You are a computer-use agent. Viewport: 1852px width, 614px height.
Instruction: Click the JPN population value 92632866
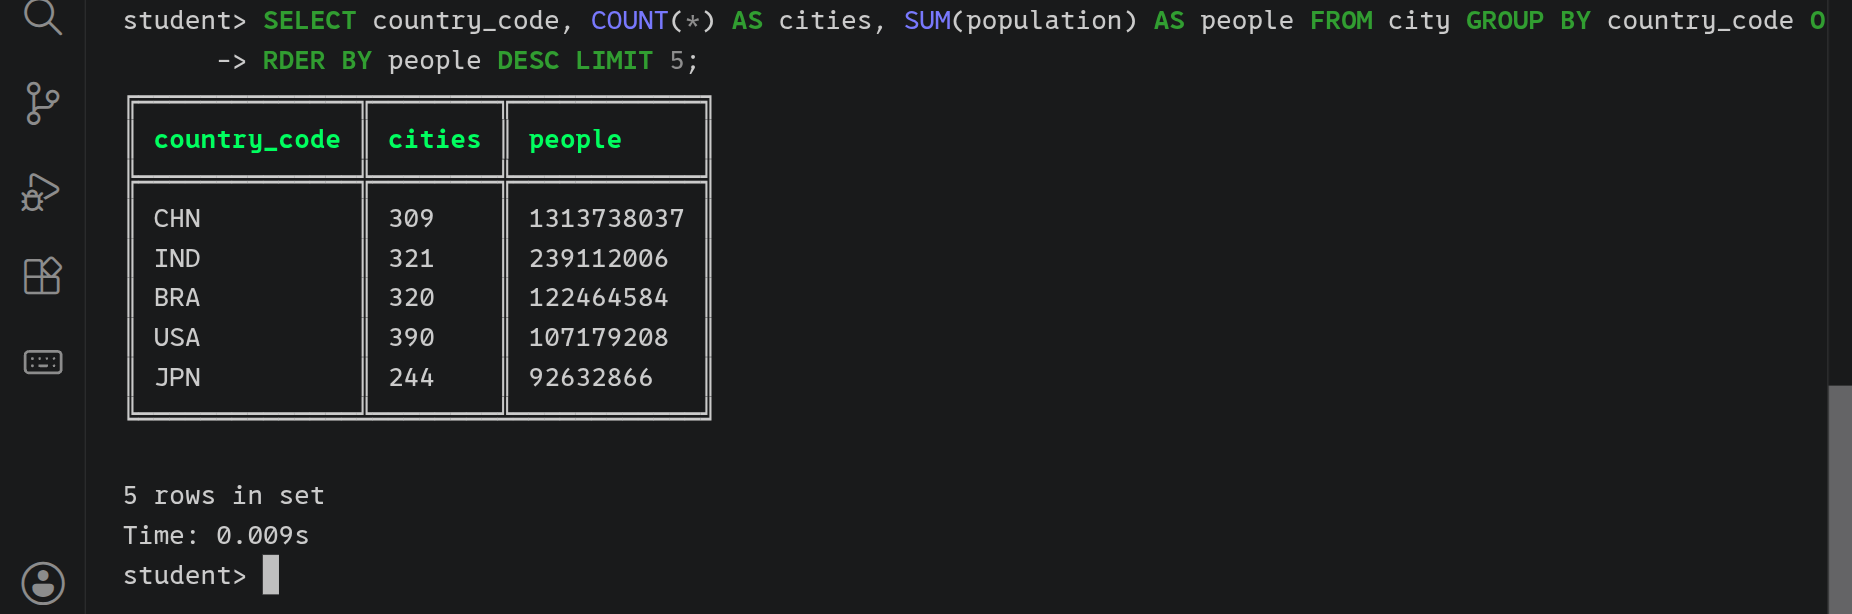click(590, 377)
